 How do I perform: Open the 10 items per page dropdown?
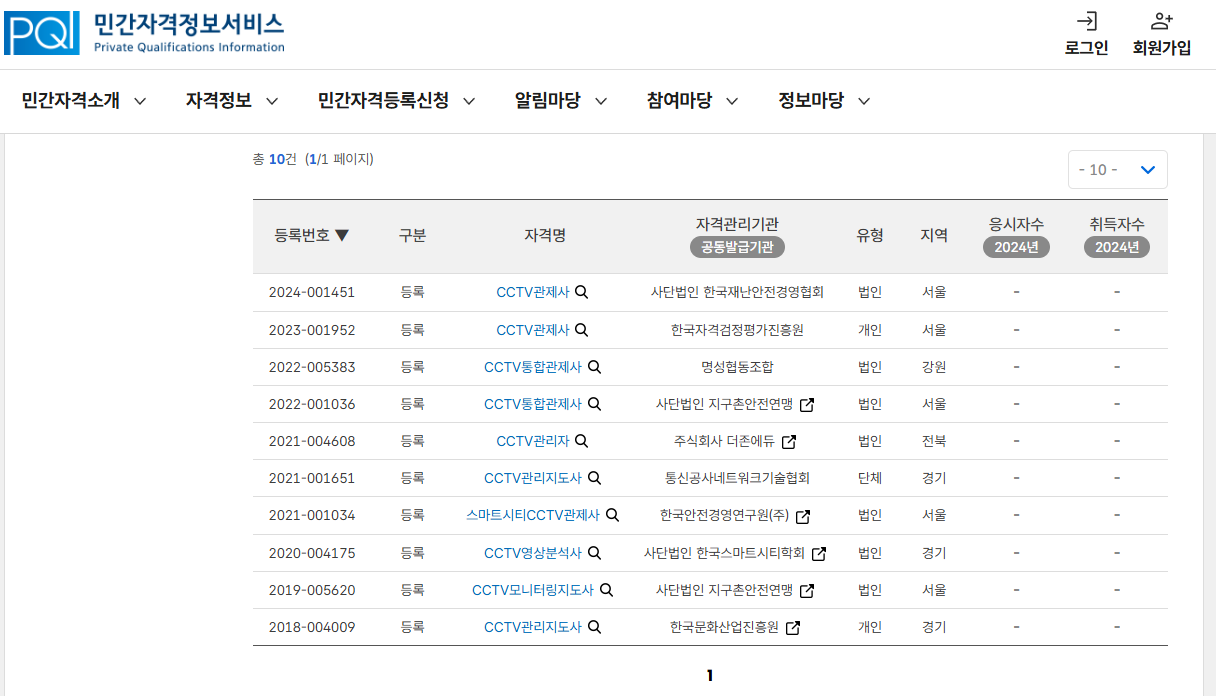coord(1117,170)
